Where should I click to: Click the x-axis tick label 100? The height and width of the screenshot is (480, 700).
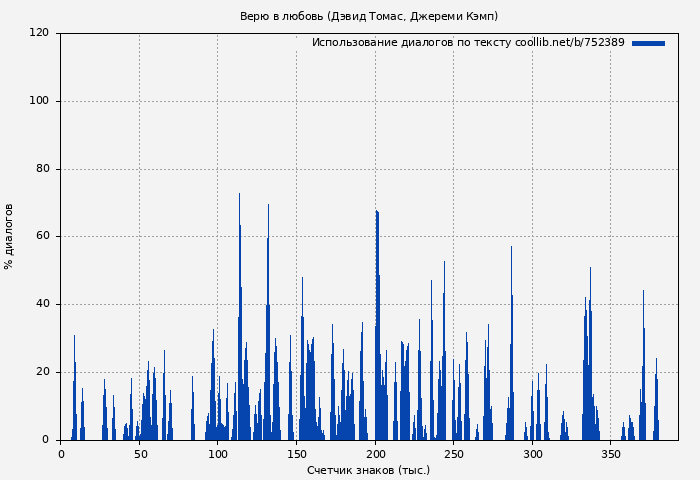point(218,454)
